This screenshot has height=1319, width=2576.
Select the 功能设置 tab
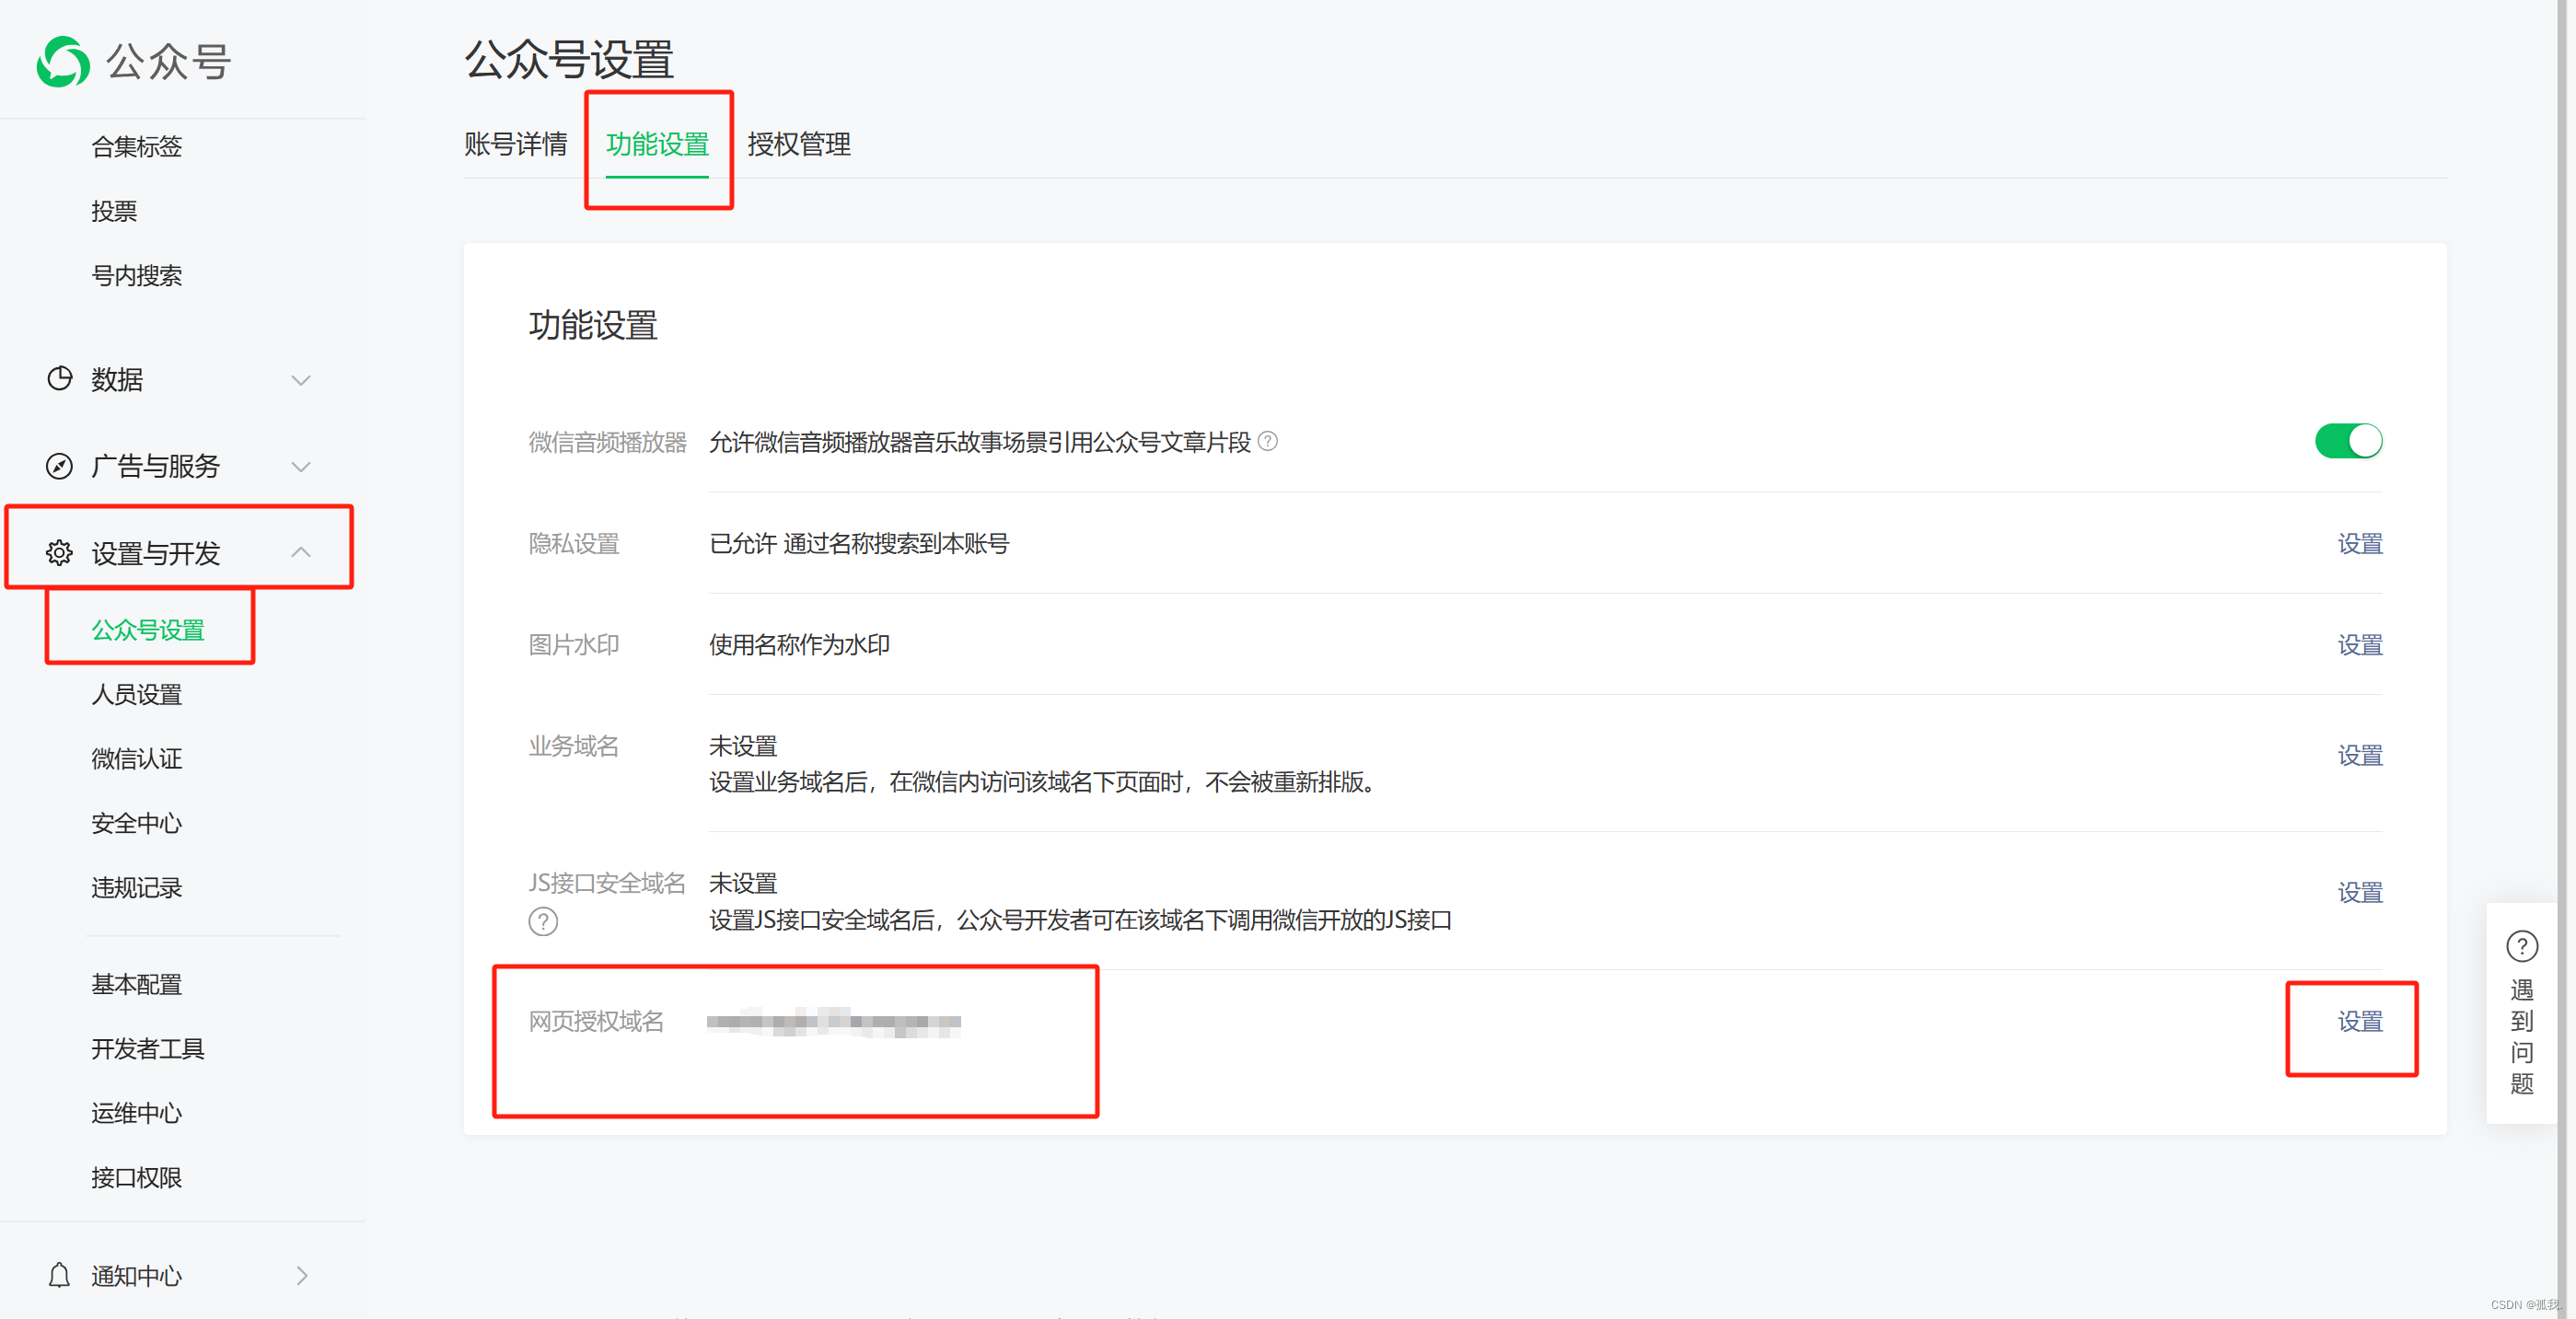(657, 144)
